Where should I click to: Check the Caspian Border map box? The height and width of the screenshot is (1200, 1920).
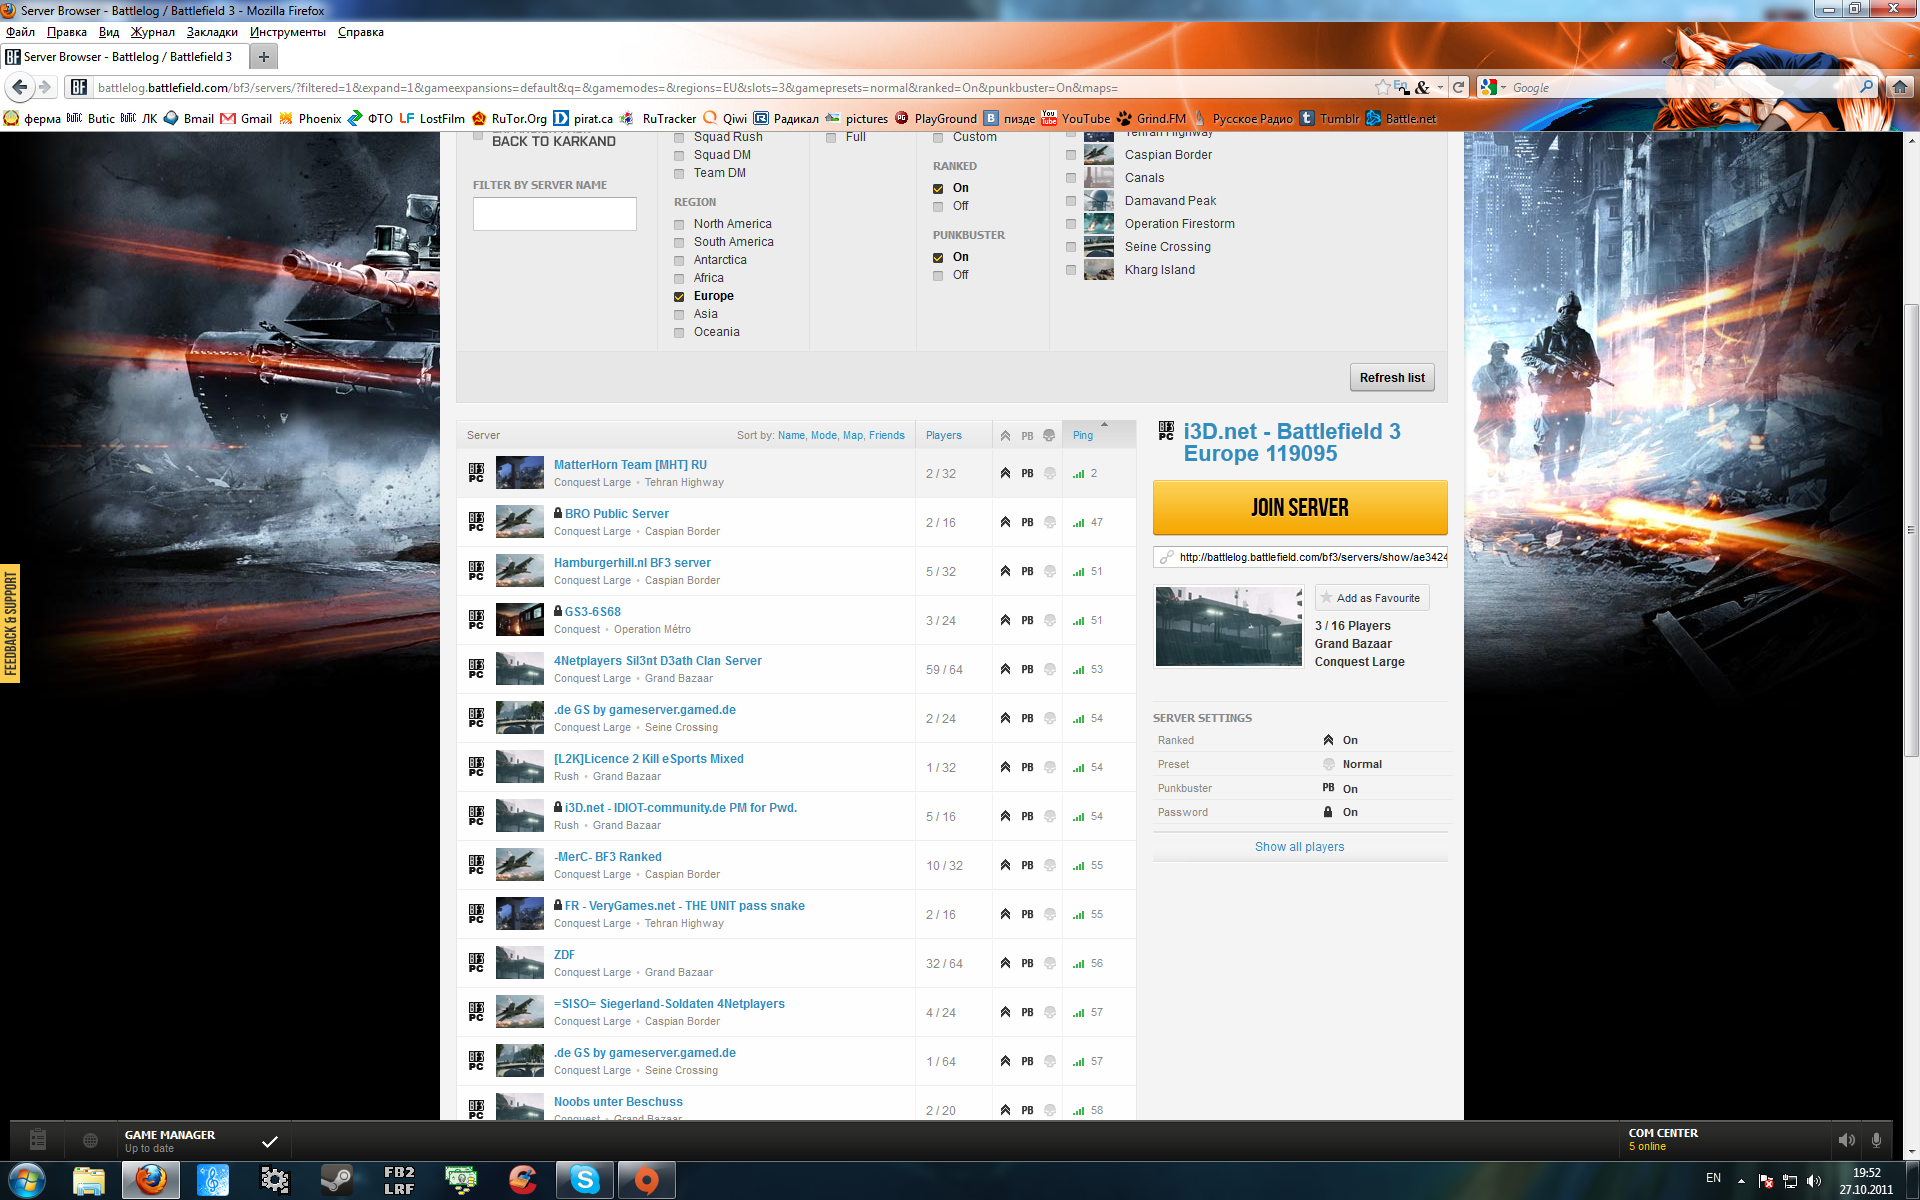click(1071, 155)
